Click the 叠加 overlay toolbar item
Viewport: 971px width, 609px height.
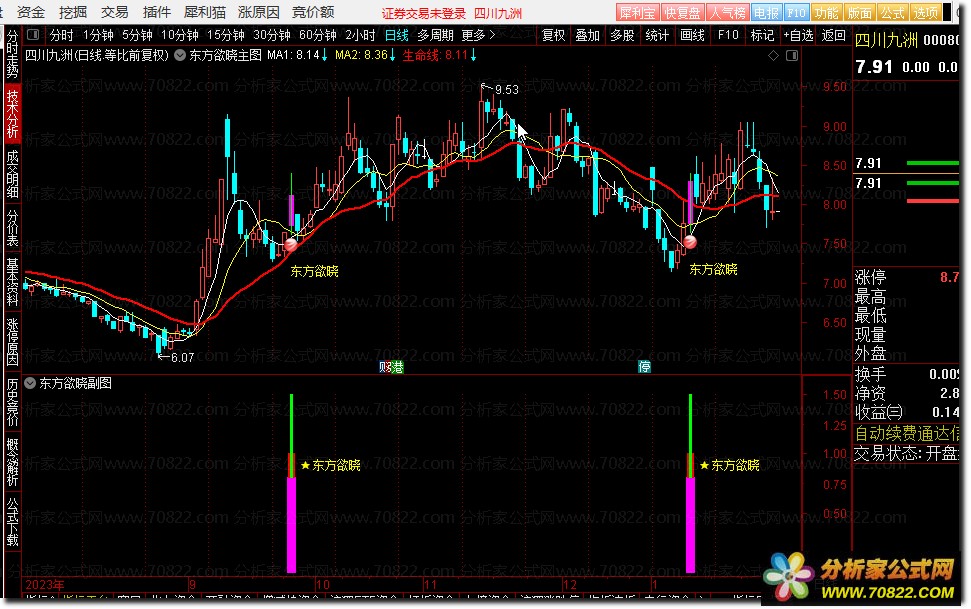point(588,35)
